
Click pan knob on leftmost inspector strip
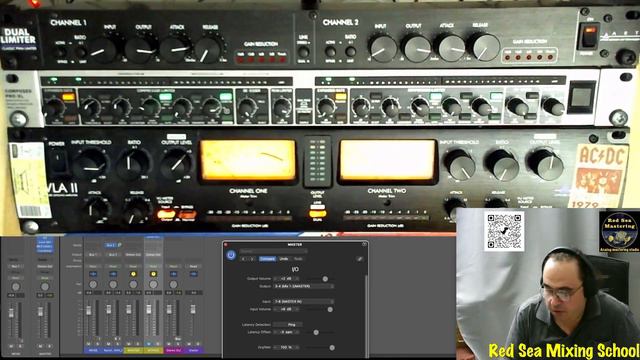coord(16,287)
